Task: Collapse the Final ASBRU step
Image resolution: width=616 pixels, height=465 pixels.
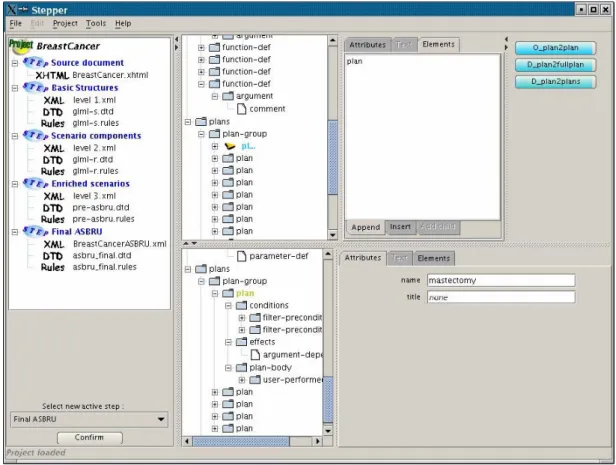Action: [15, 232]
